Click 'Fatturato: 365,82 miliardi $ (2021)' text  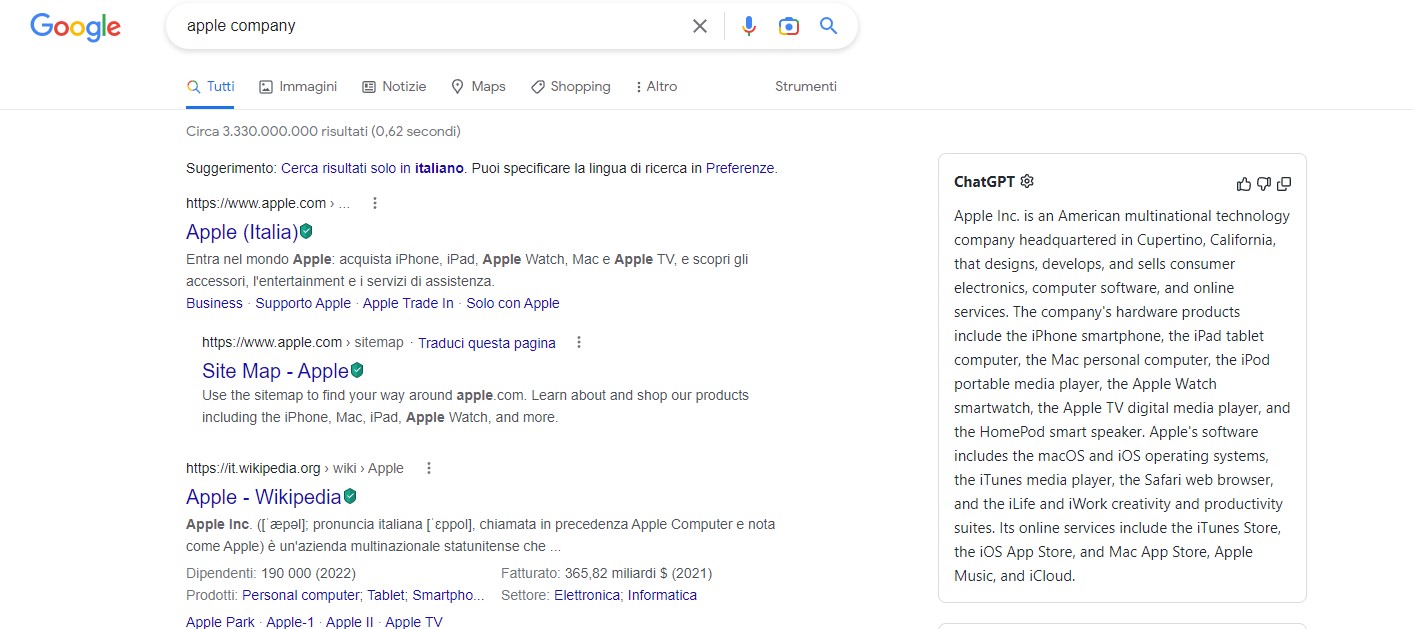tap(607, 573)
